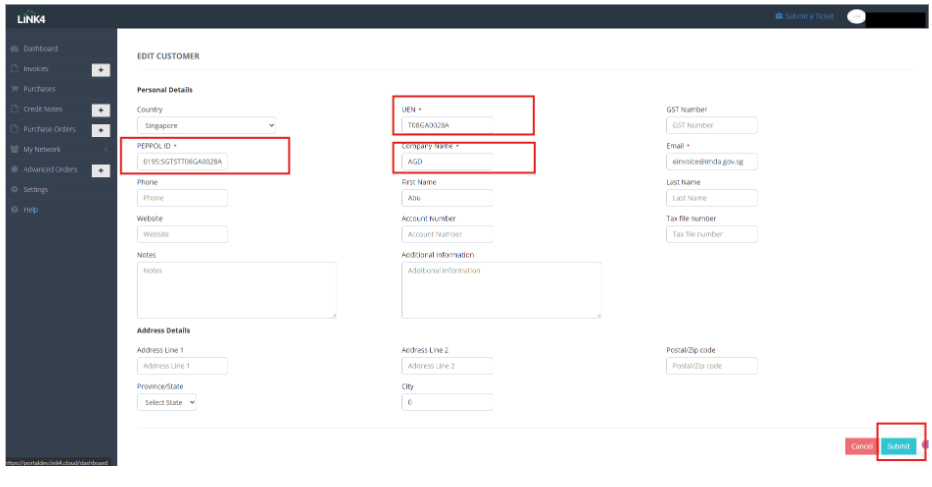This screenshot has height=487, width=932.
Task: Focus the PEPPOL ID text field
Action: pos(182,161)
